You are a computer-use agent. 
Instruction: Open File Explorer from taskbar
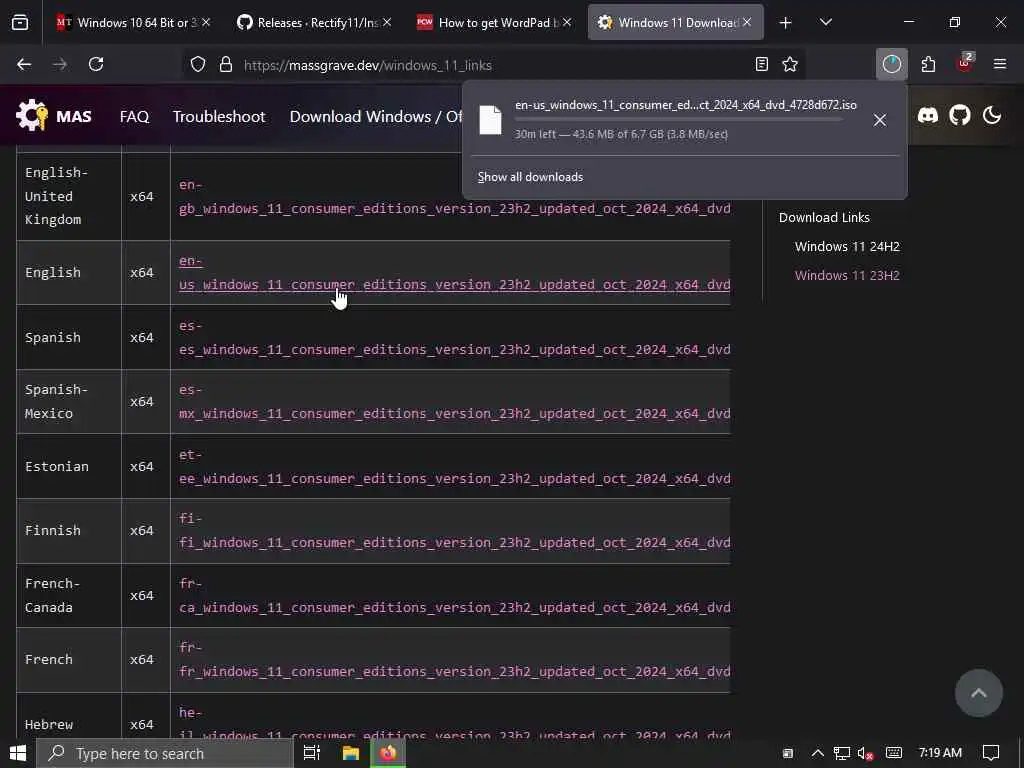351,754
